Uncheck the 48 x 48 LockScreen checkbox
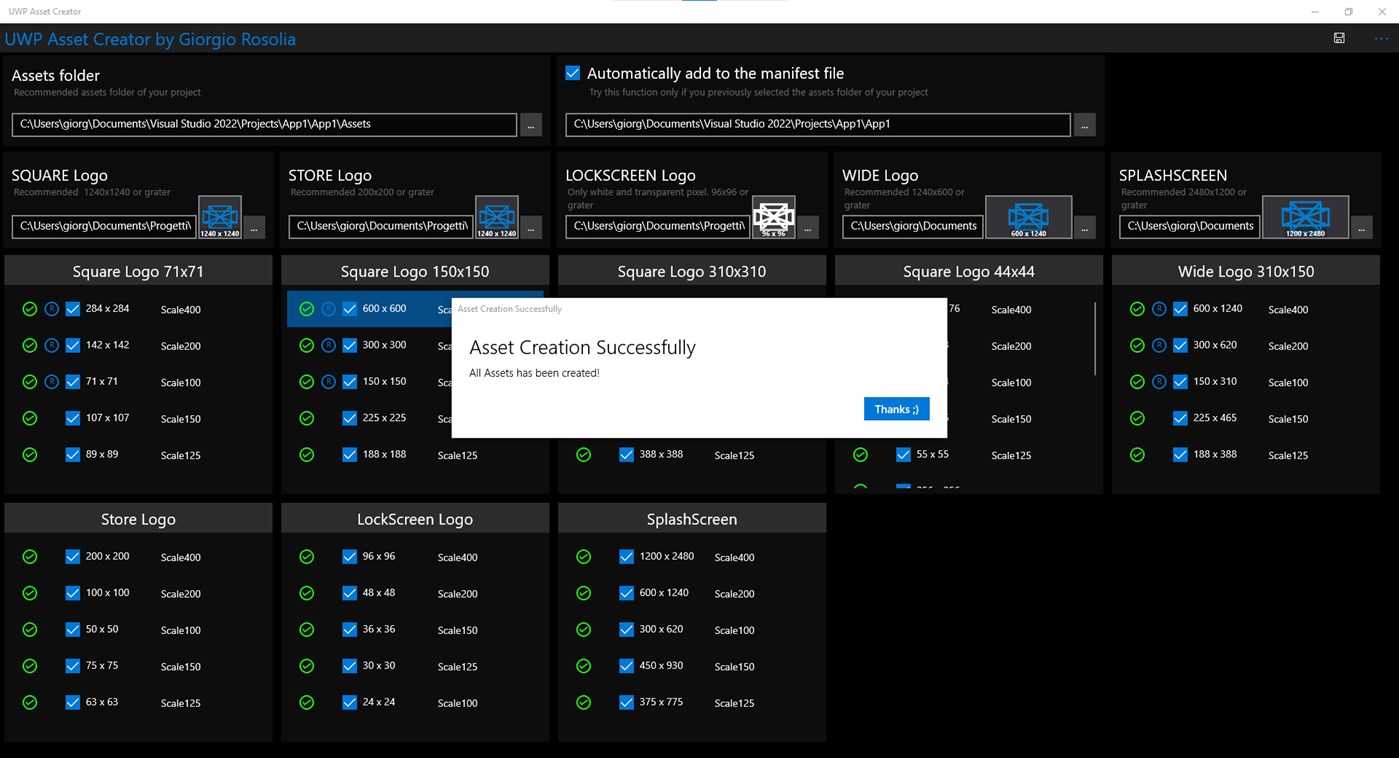The width and height of the screenshot is (1399, 758). (350, 593)
